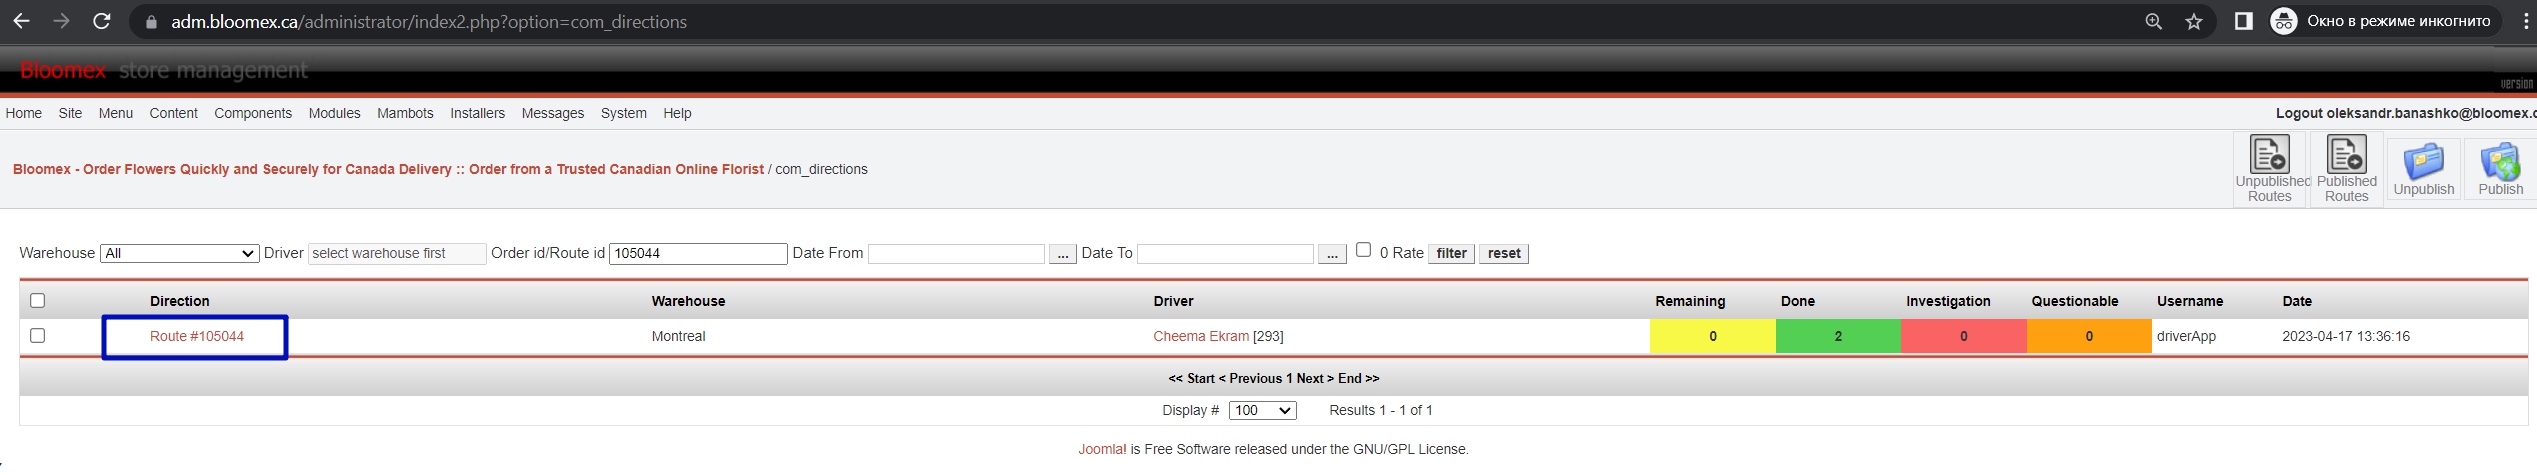Click the Publish folder icon
Image resolution: width=2537 pixels, height=475 pixels.
[2500, 169]
